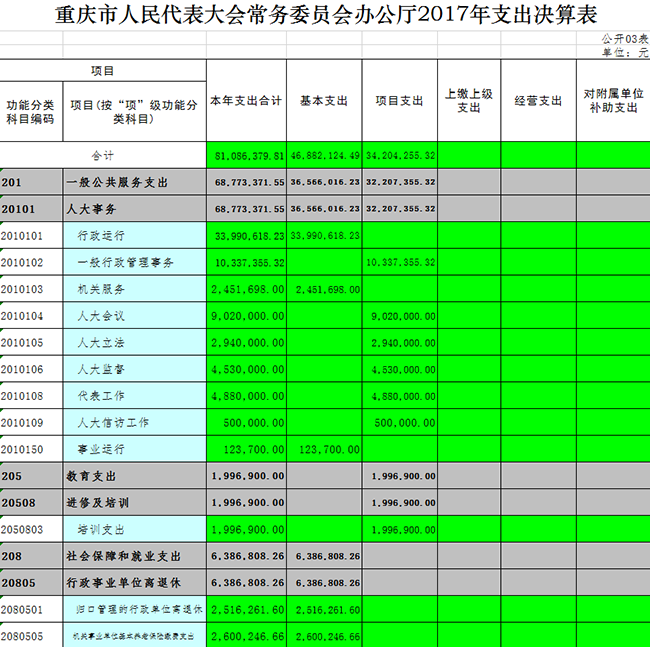
Task: Select code cell 2080505
Action: click(31, 636)
